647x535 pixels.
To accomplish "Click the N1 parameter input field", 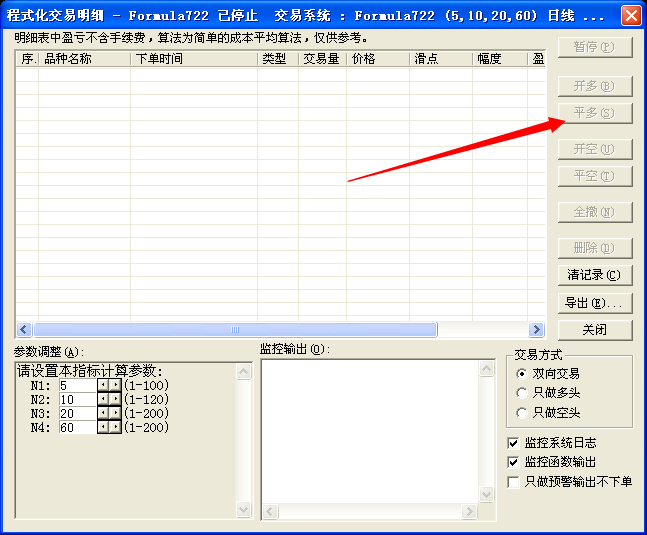I will click(x=78, y=386).
